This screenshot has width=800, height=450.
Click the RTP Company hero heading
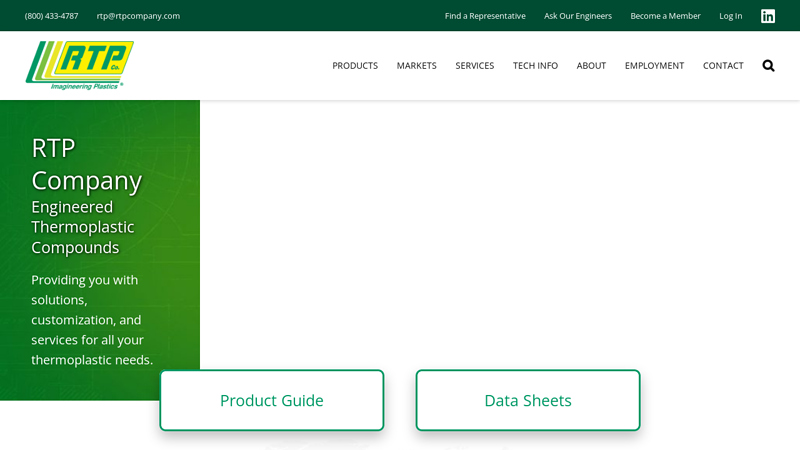(86, 164)
